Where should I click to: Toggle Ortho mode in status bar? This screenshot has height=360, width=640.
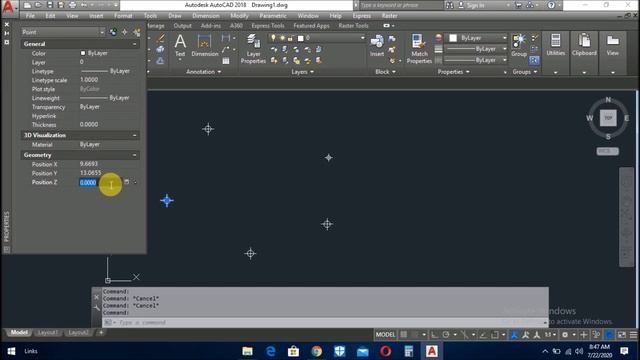pyautogui.click(x=434, y=335)
